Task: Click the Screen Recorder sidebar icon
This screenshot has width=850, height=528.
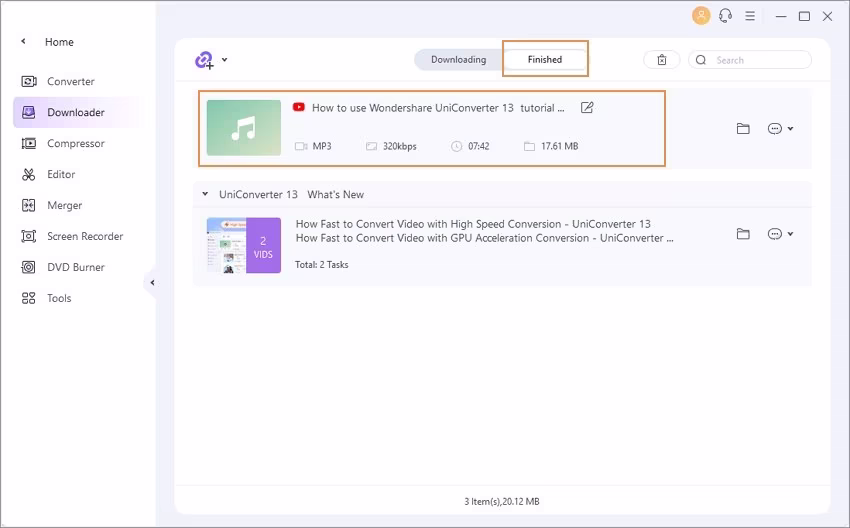Action: (29, 236)
